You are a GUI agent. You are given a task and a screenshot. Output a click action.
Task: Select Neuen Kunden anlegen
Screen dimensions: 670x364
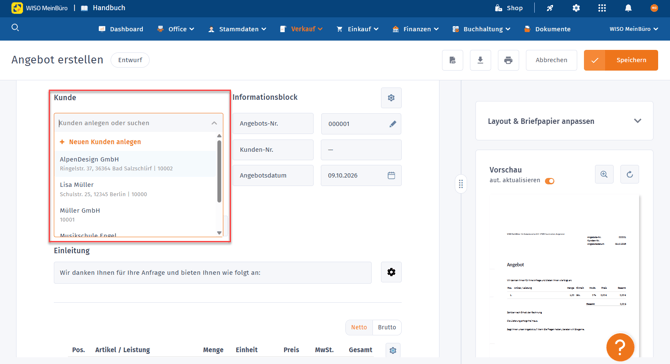point(100,142)
